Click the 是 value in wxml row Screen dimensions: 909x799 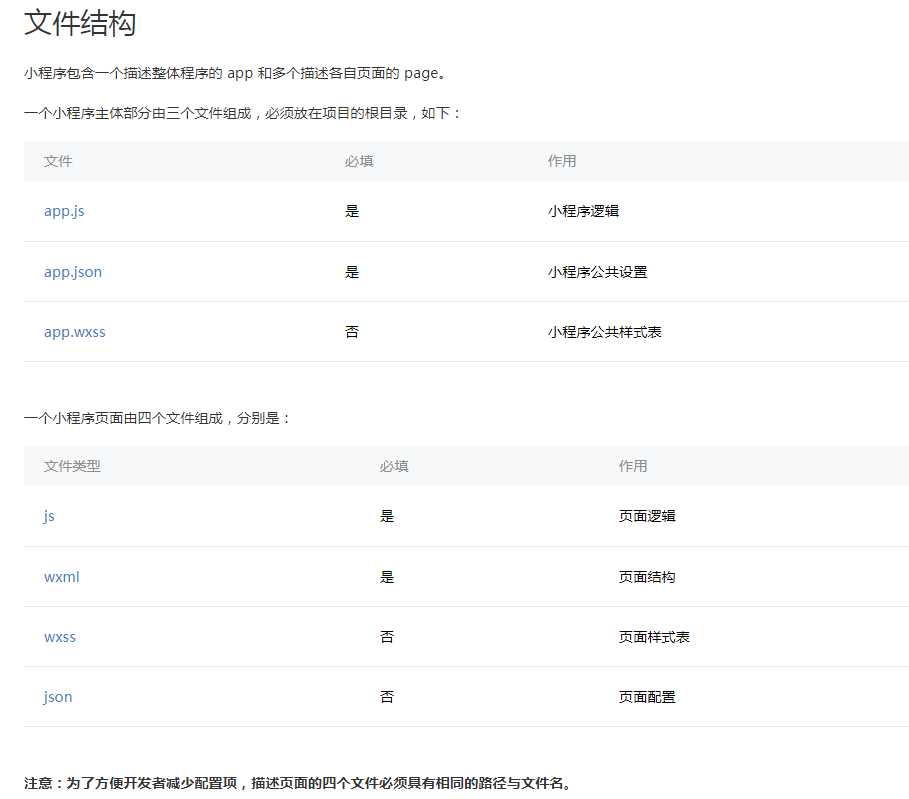point(387,577)
